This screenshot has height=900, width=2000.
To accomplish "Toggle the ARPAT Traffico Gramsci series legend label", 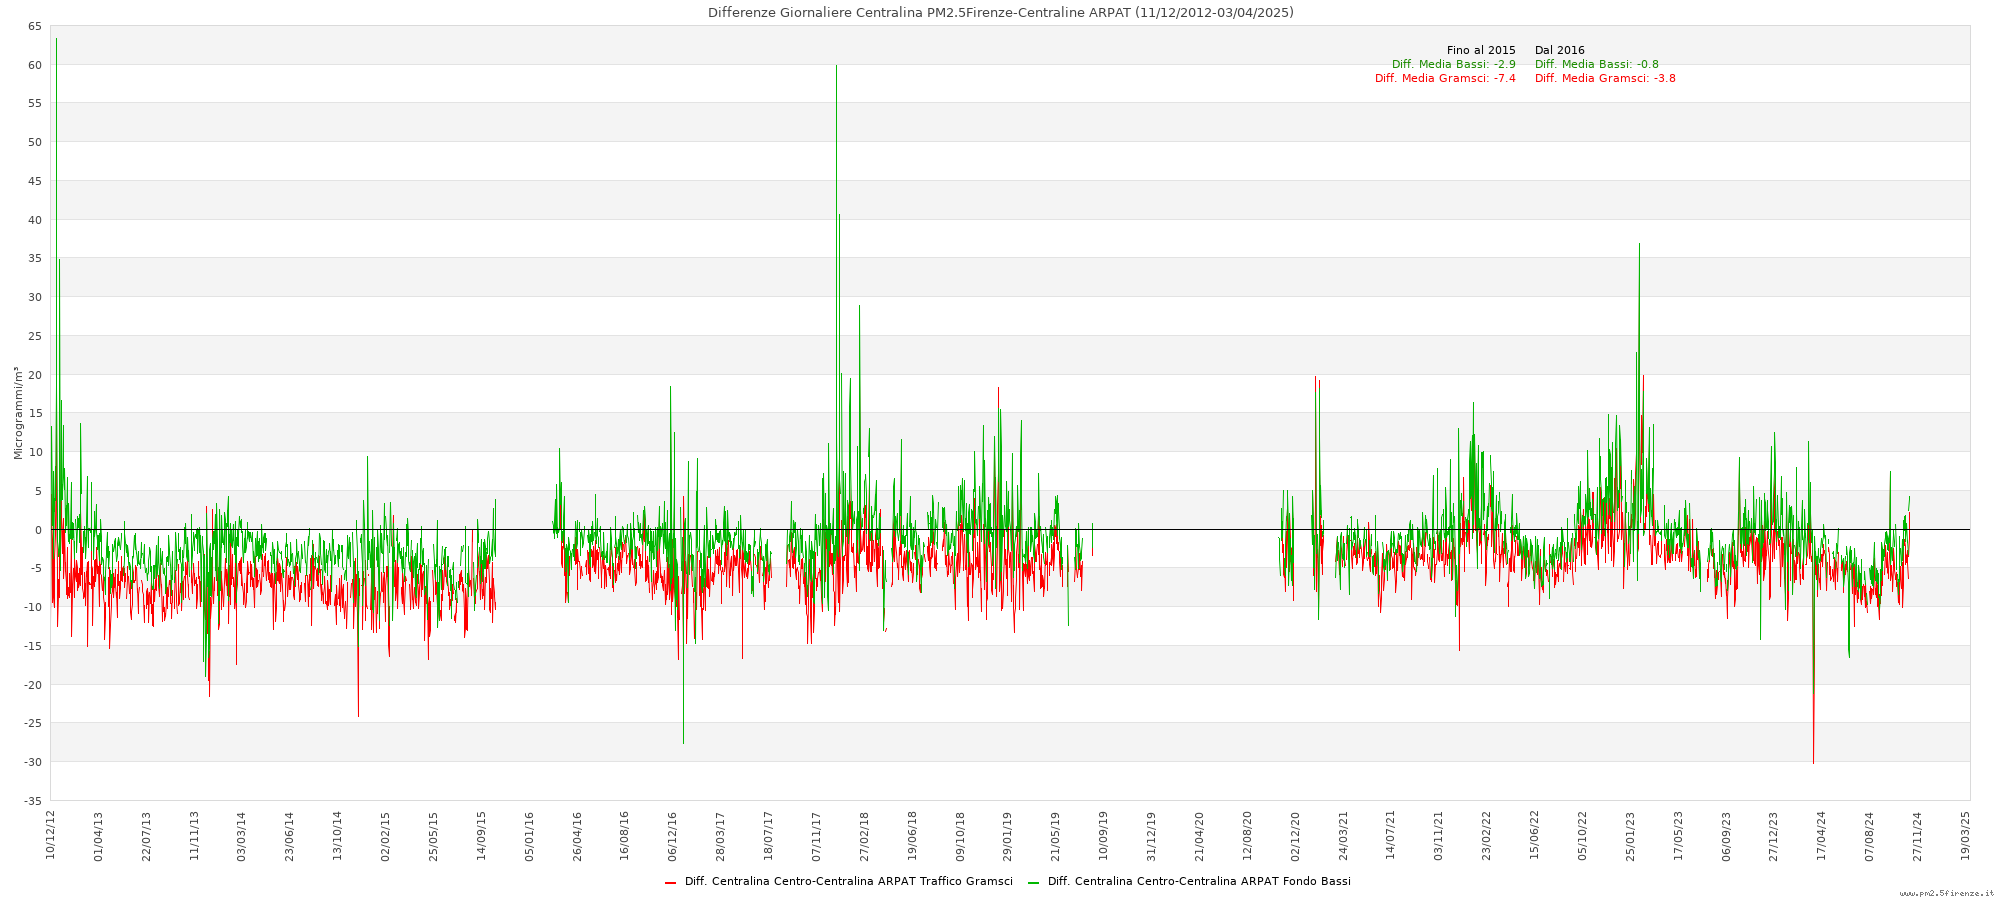I will pyautogui.click(x=848, y=882).
